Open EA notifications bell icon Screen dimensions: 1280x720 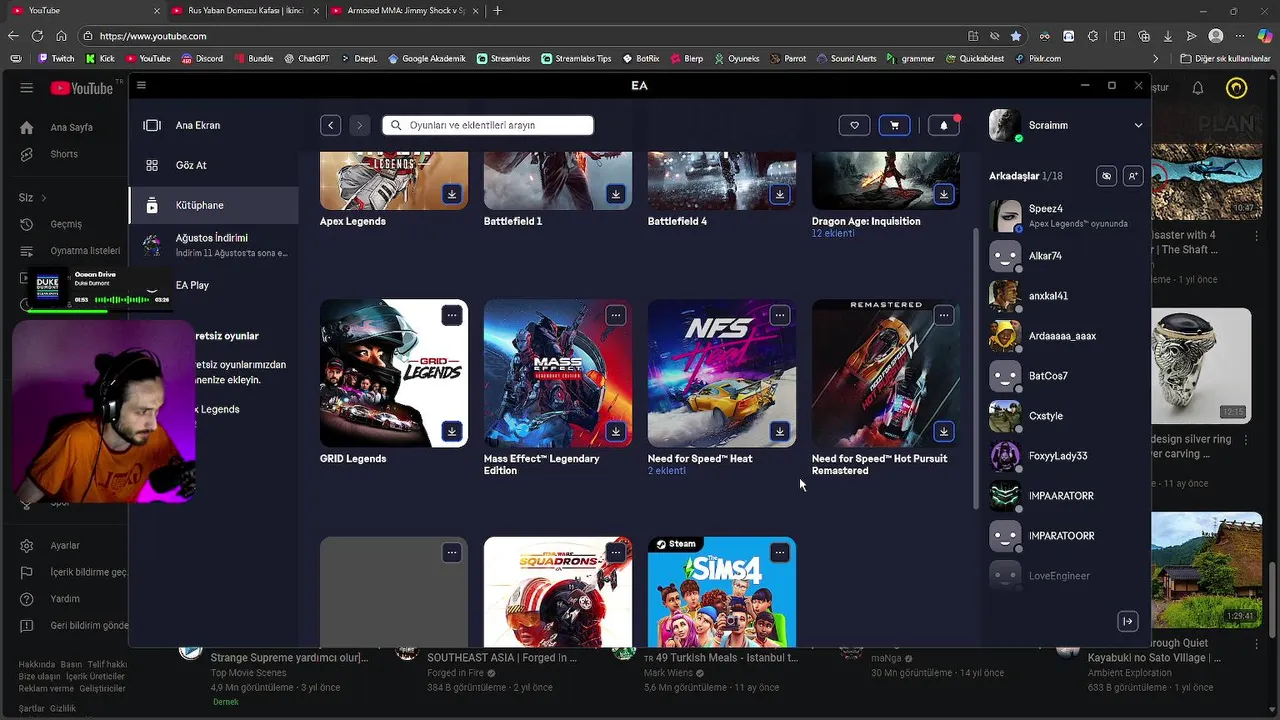(x=943, y=125)
